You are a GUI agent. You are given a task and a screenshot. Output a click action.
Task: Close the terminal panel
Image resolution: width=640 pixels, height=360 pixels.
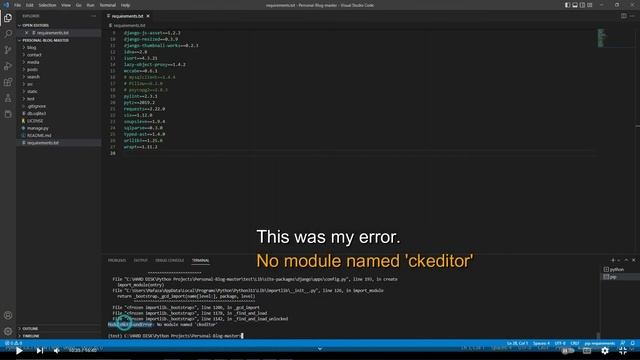click(x=633, y=260)
